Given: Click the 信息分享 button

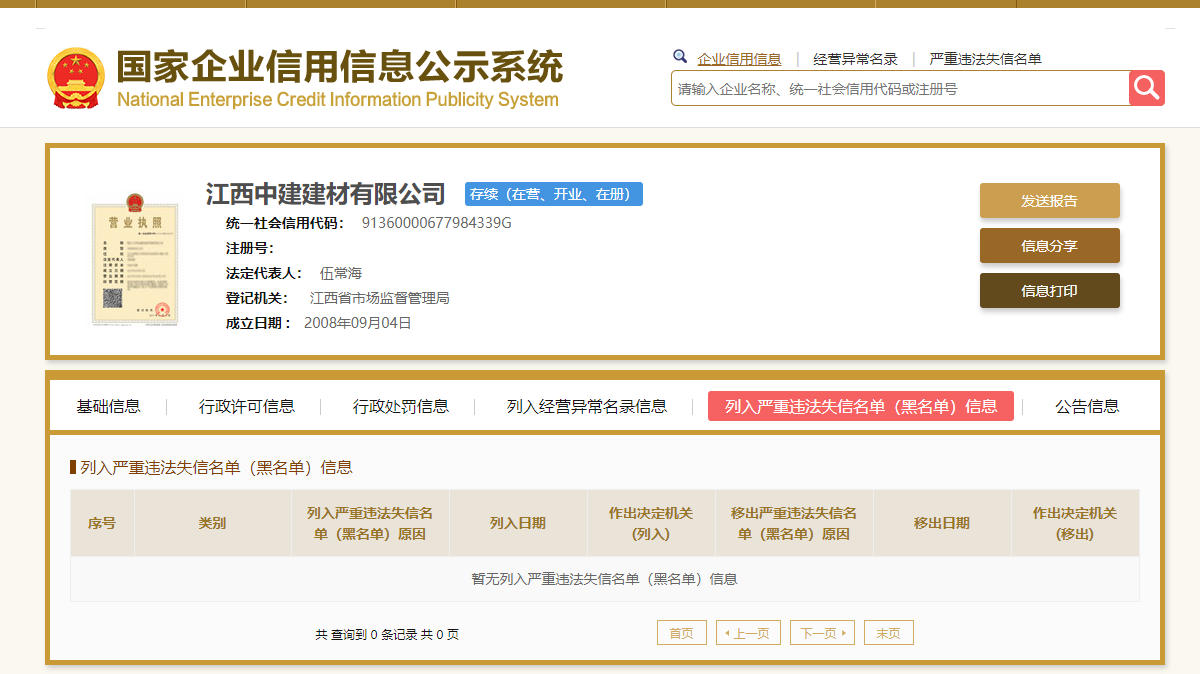Looking at the screenshot, I should click(x=1050, y=245).
